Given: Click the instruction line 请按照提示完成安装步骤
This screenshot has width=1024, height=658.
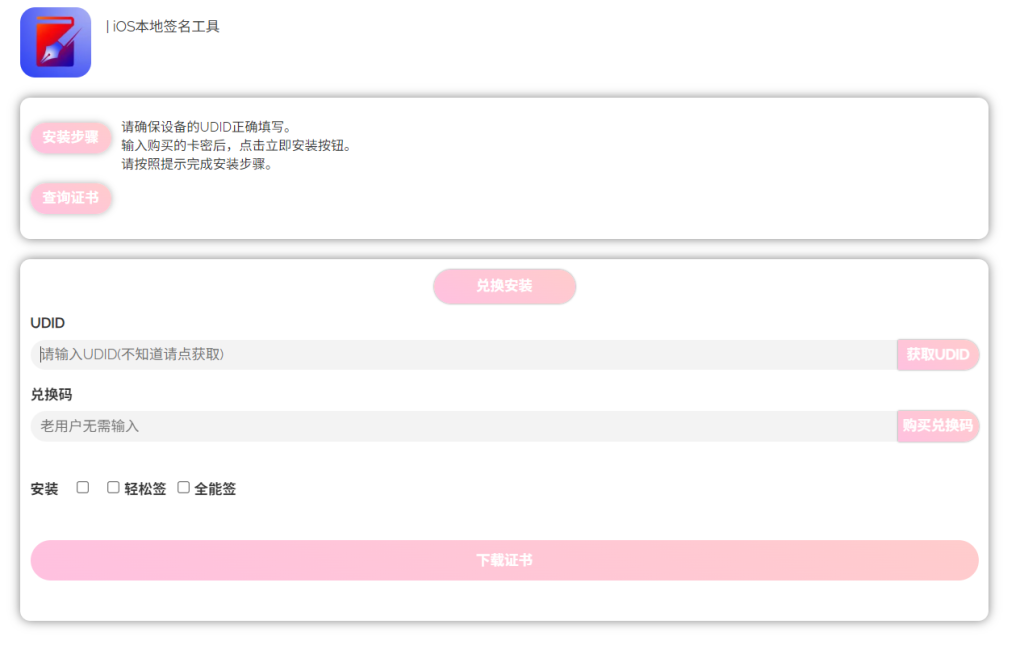Looking at the screenshot, I should pyautogui.click(x=197, y=164).
